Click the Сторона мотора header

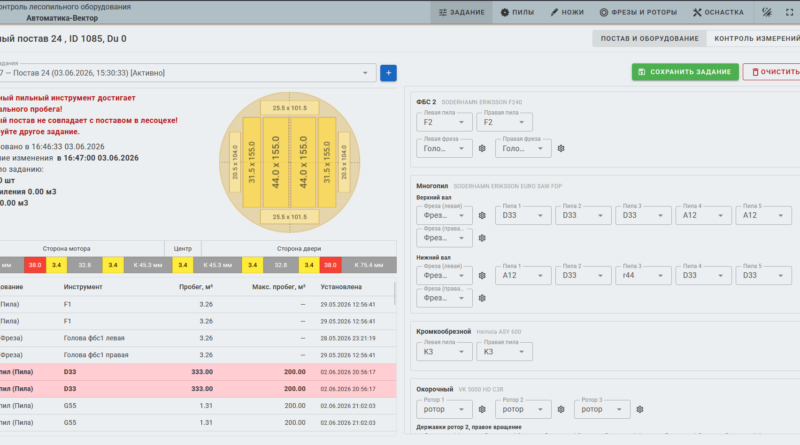(x=66, y=249)
